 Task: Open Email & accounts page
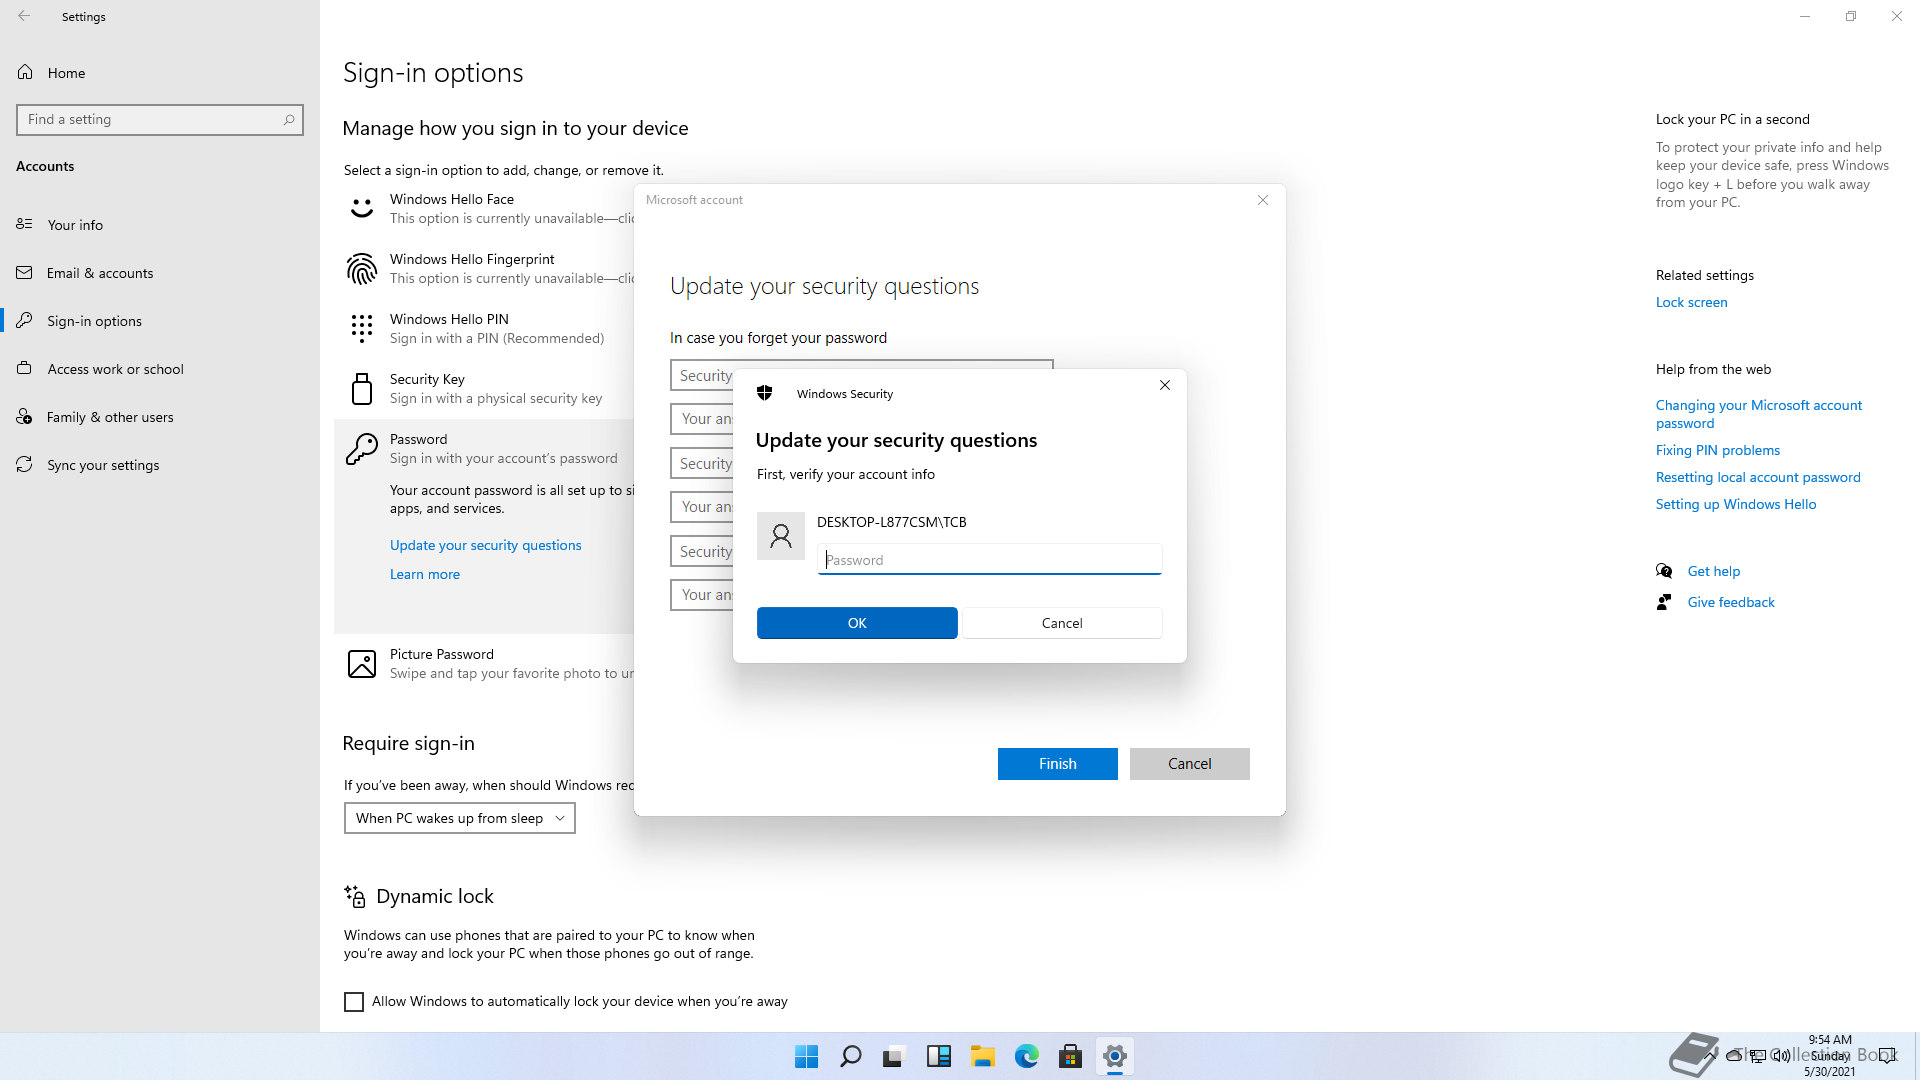click(160, 273)
